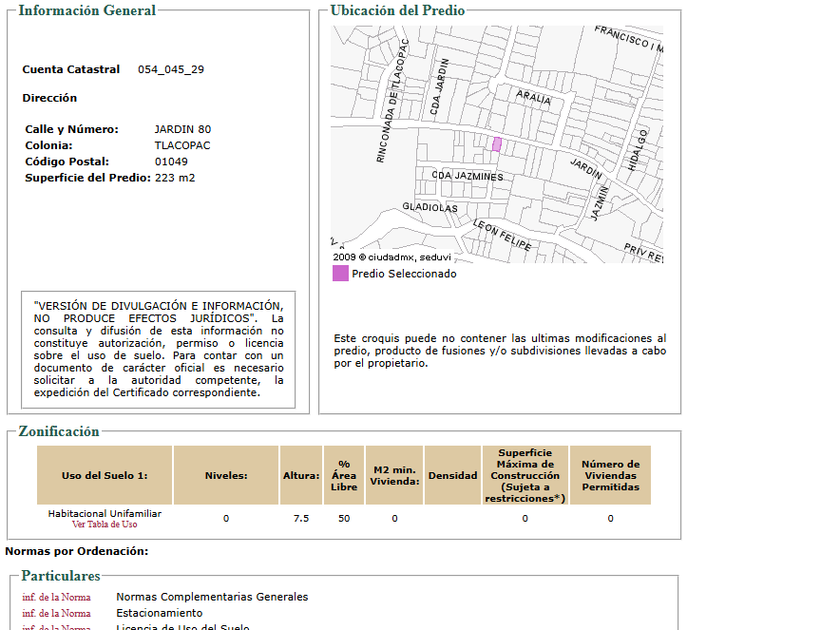Click the Cuenta Catastral value 054_045_29
This screenshot has width=840, height=630.
(x=171, y=69)
